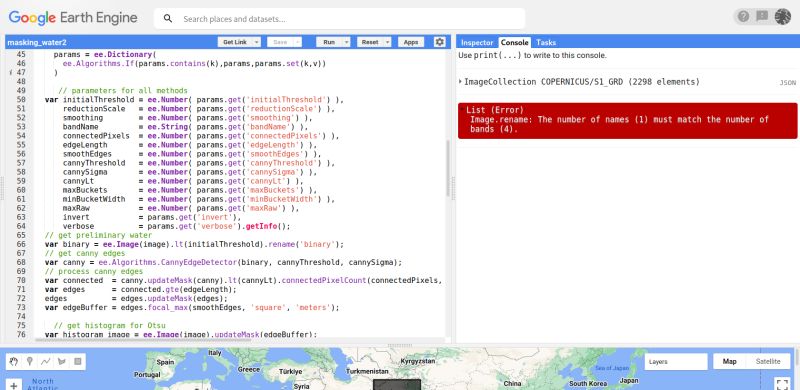Click the horizontal panel resize handle
Screen dimensions: 800x390
tap(400, 346)
